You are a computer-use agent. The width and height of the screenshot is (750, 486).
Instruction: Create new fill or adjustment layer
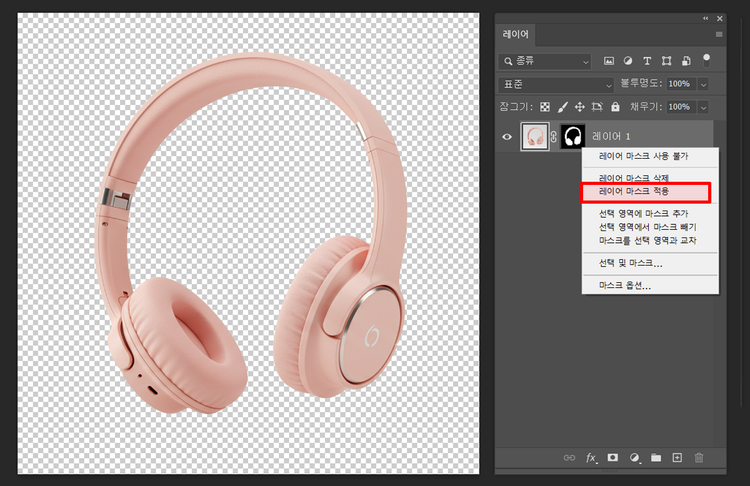(635, 458)
